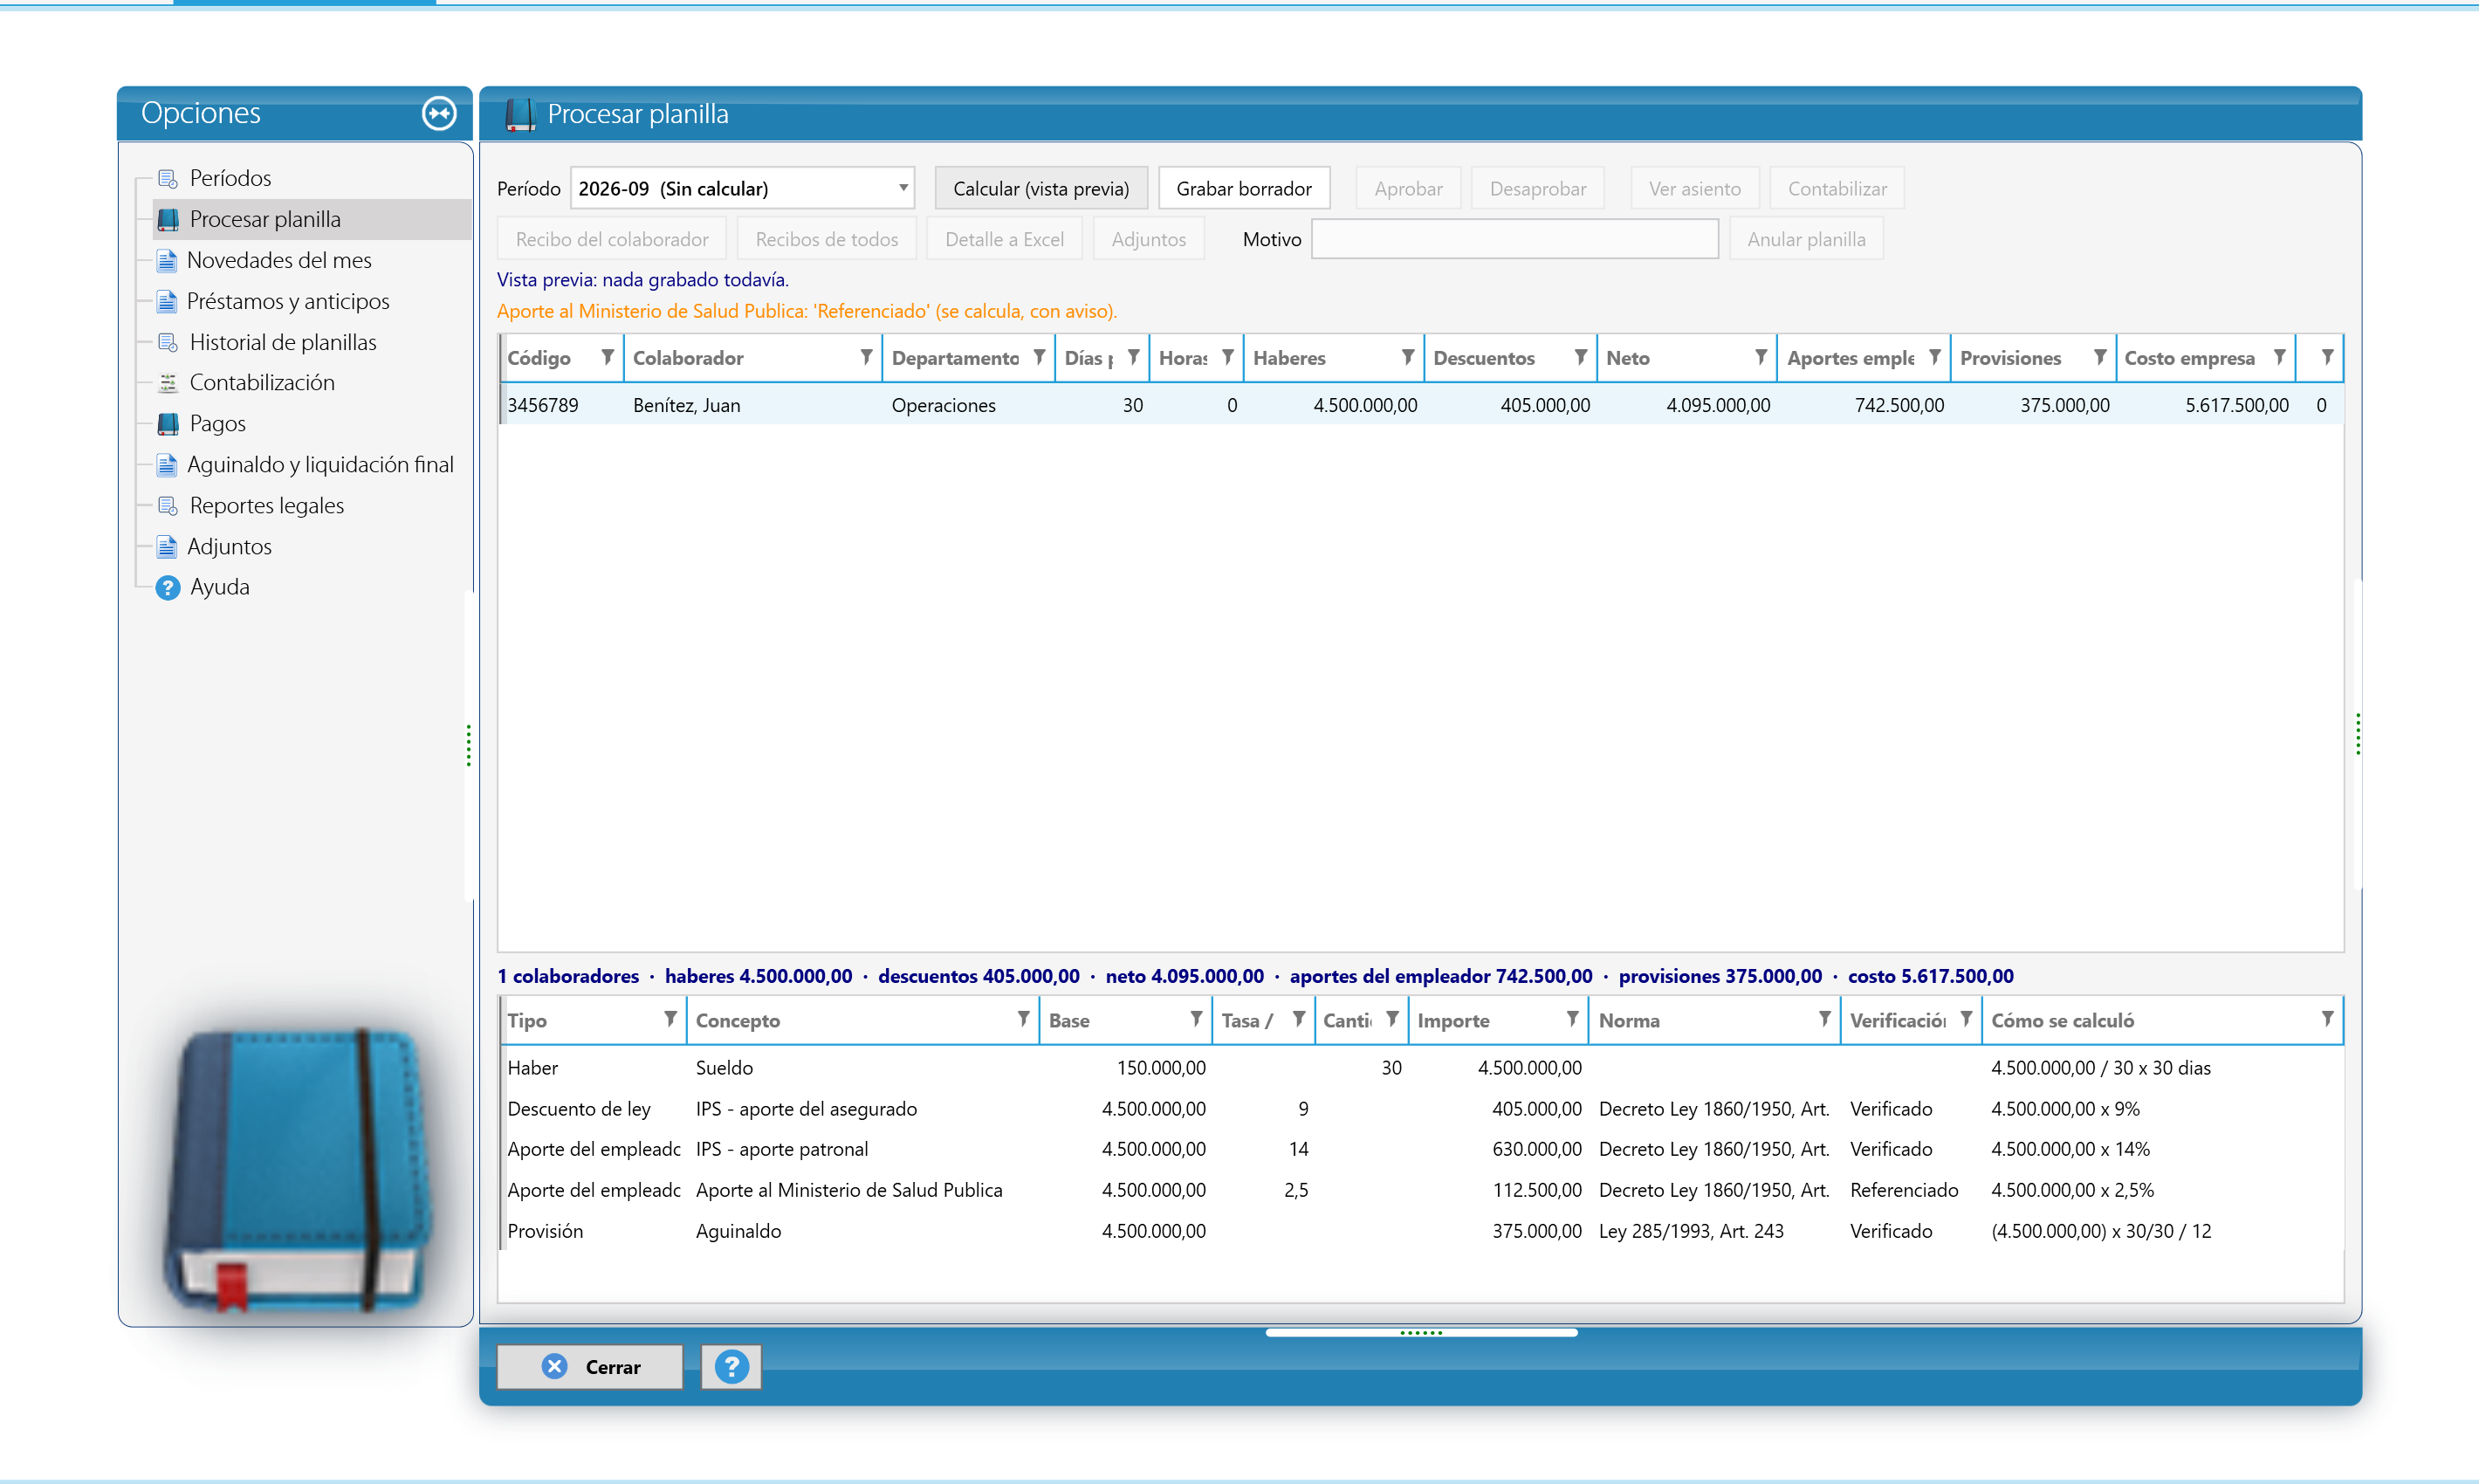Filter the Descuentos column
Screen dimensions: 2479x1484
[x=1580, y=357]
